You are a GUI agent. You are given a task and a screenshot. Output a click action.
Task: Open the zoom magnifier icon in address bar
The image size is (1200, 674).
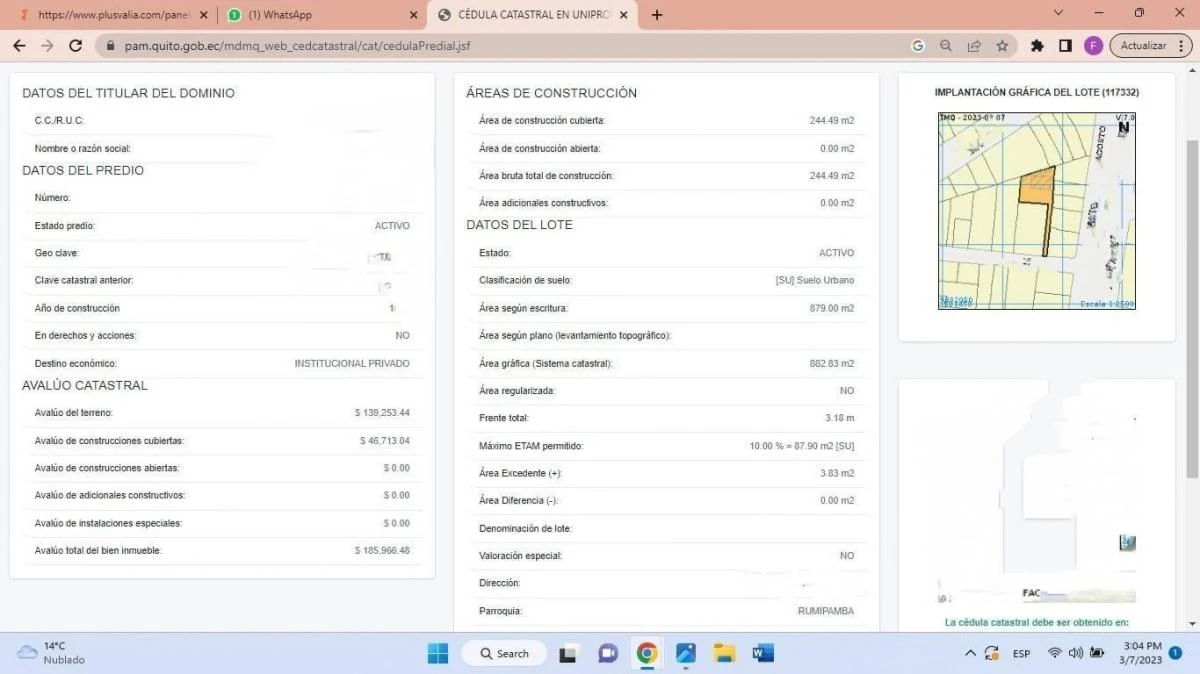(x=946, y=46)
